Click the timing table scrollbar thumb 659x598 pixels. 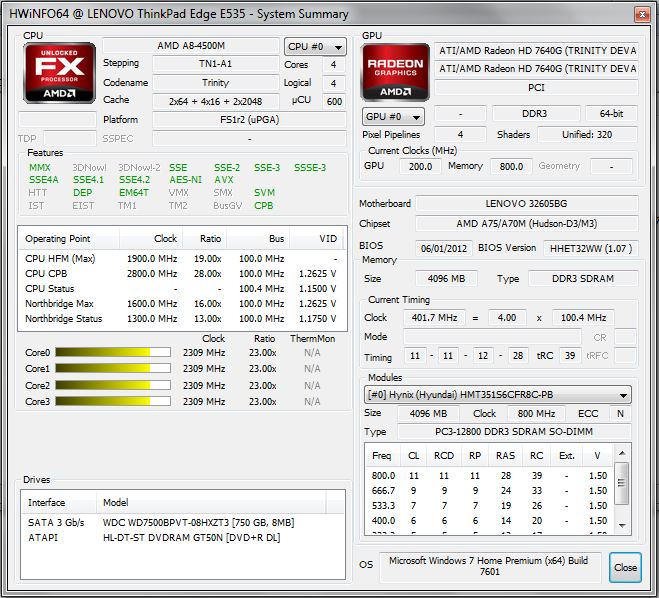pyautogui.click(x=621, y=483)
